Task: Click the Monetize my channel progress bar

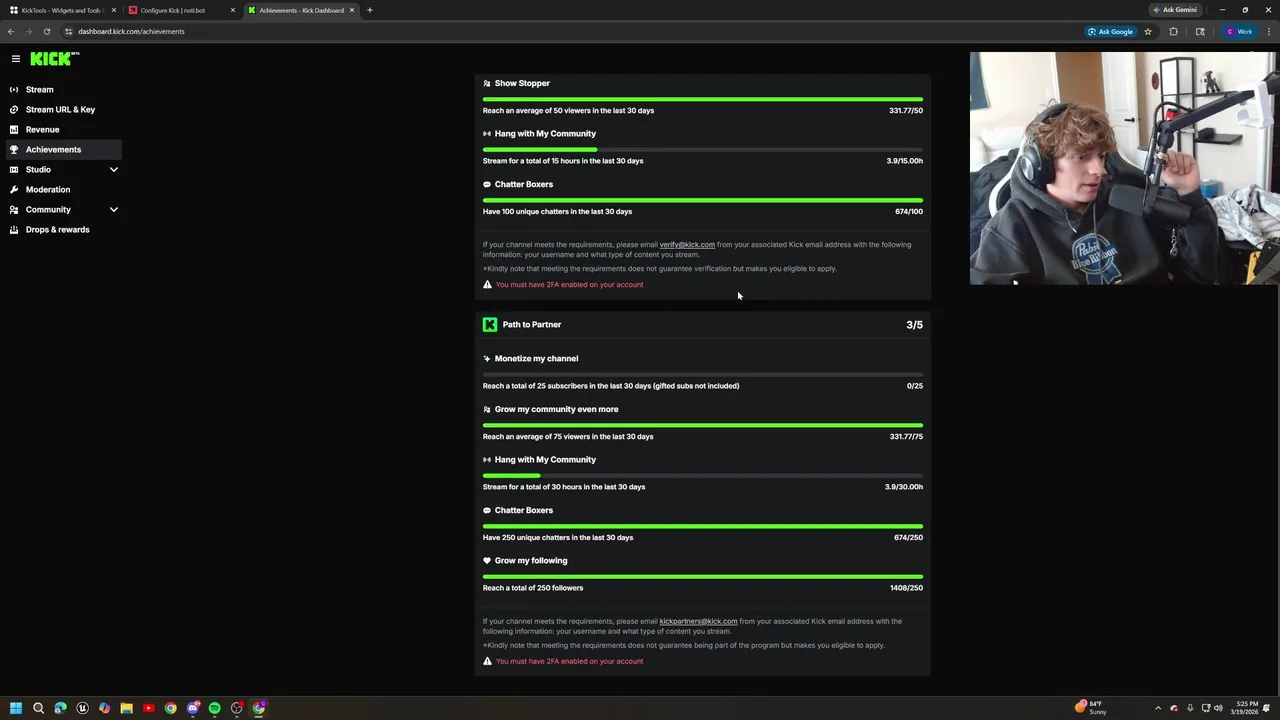Action: click(703, 374)
